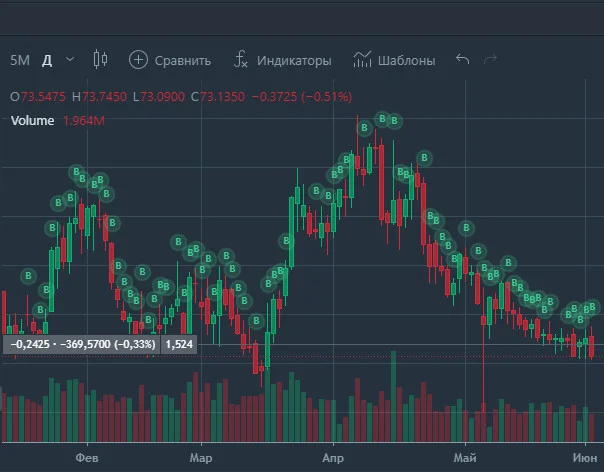Click the tallest green volume bar in April
604x472 pixels.
pyautogui.click(x=393, y=396)
